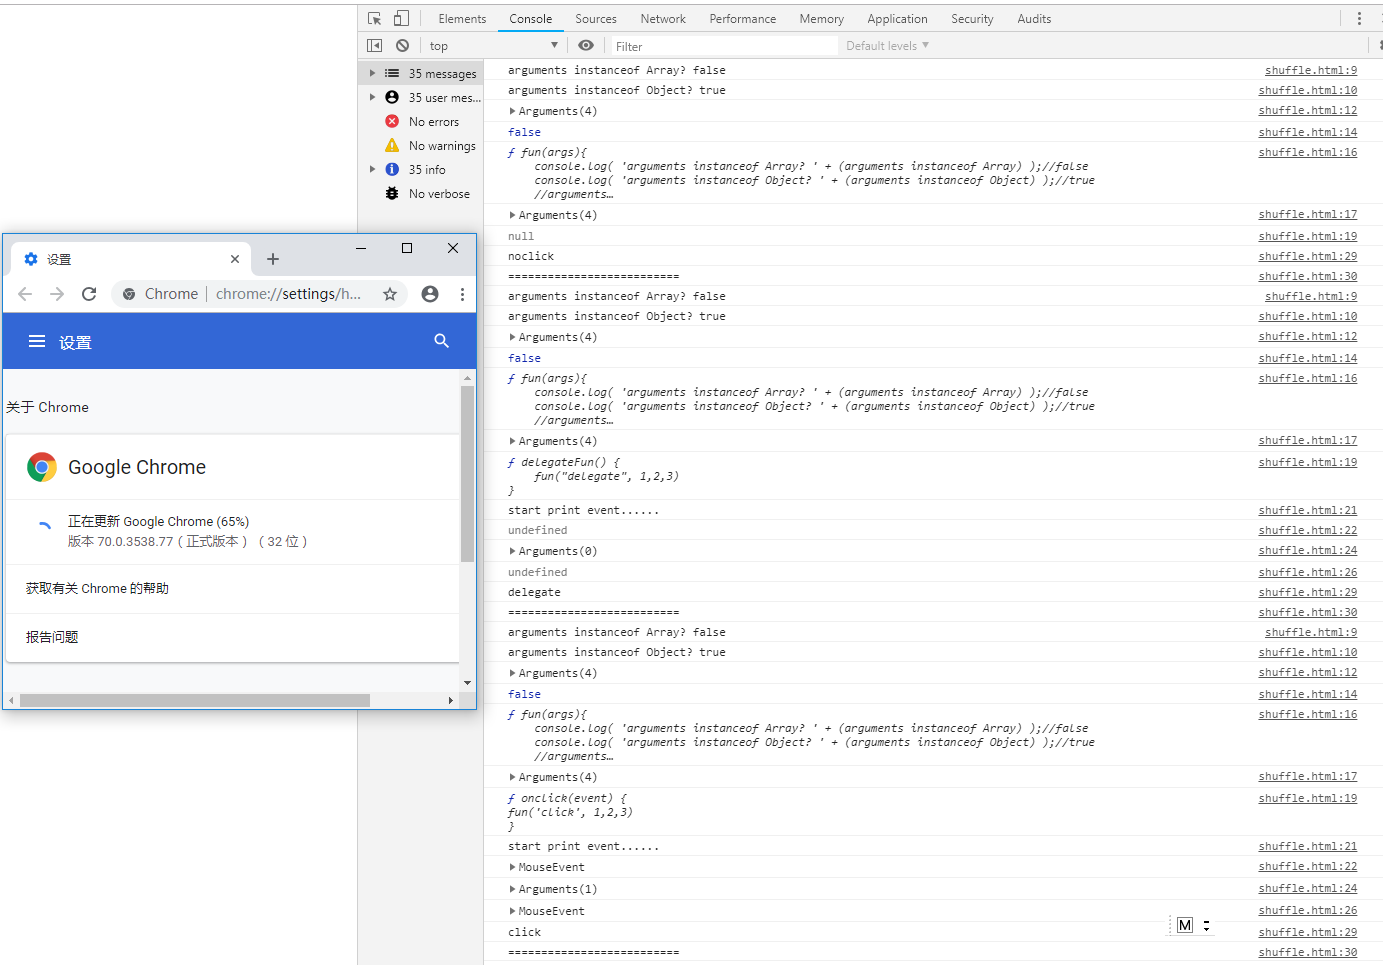This screenshot has width=1383, height=965.
Task: Click the live expression eye icon
Action: pyautogui.click(x=586, y=46)
